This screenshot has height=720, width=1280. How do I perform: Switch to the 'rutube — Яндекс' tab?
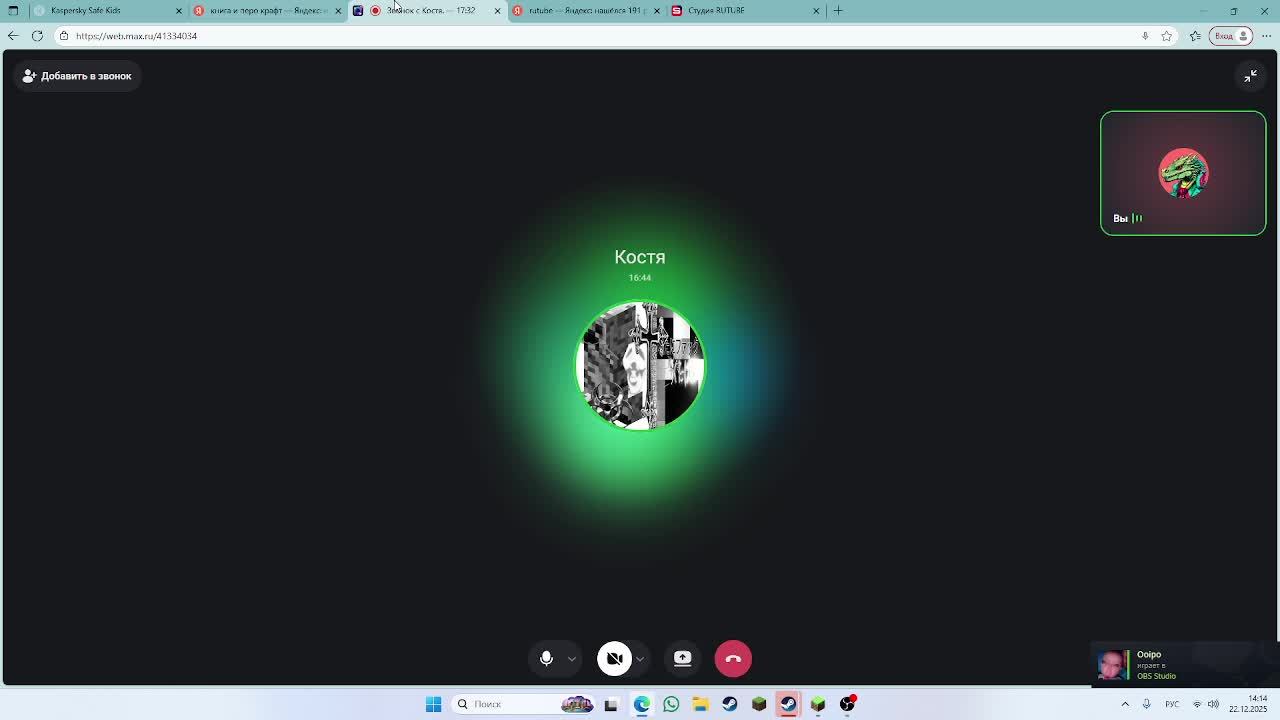585,10
